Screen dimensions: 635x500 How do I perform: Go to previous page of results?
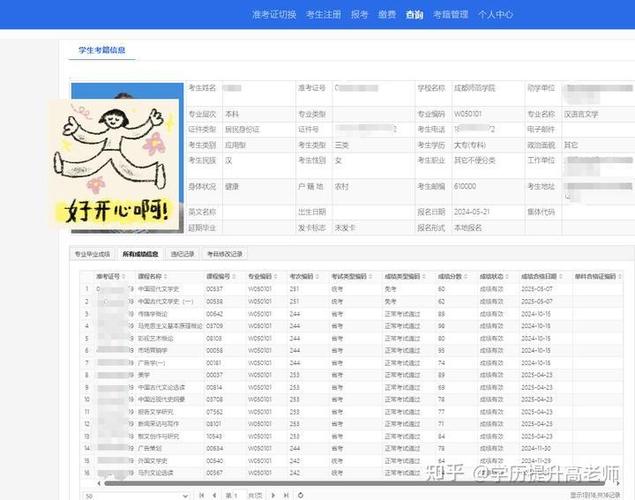[x=214, y=495]
